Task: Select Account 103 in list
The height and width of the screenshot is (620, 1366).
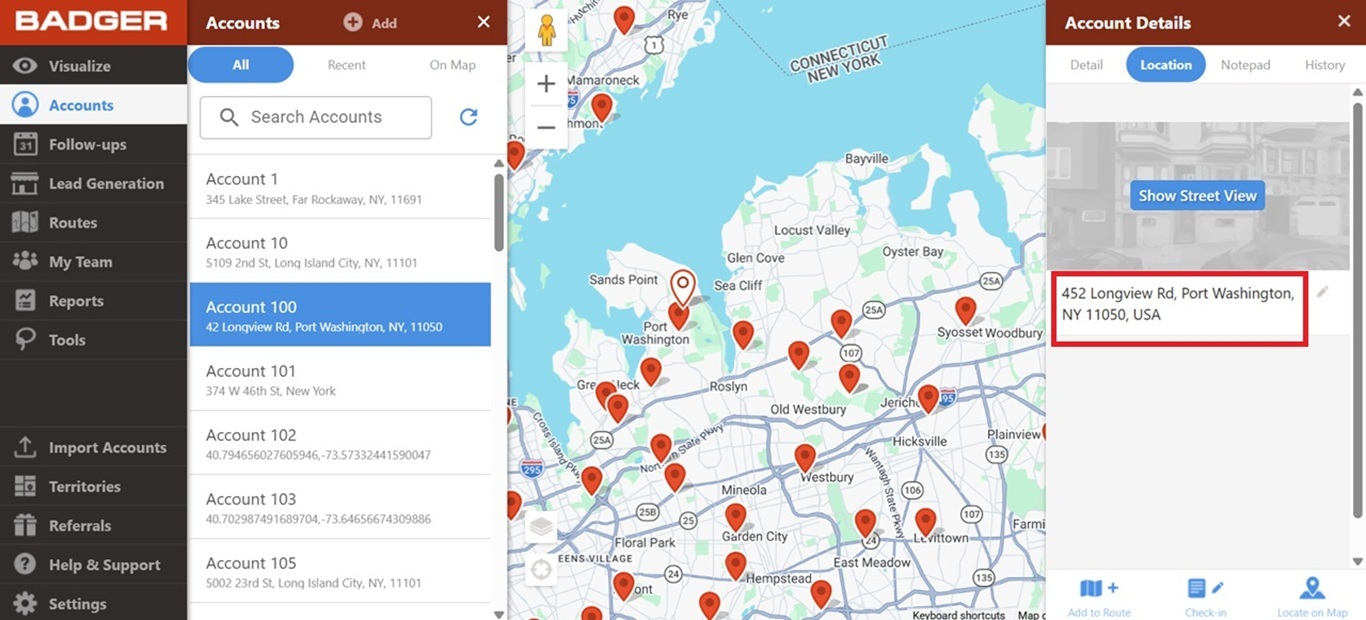Action: coord(340,507)
